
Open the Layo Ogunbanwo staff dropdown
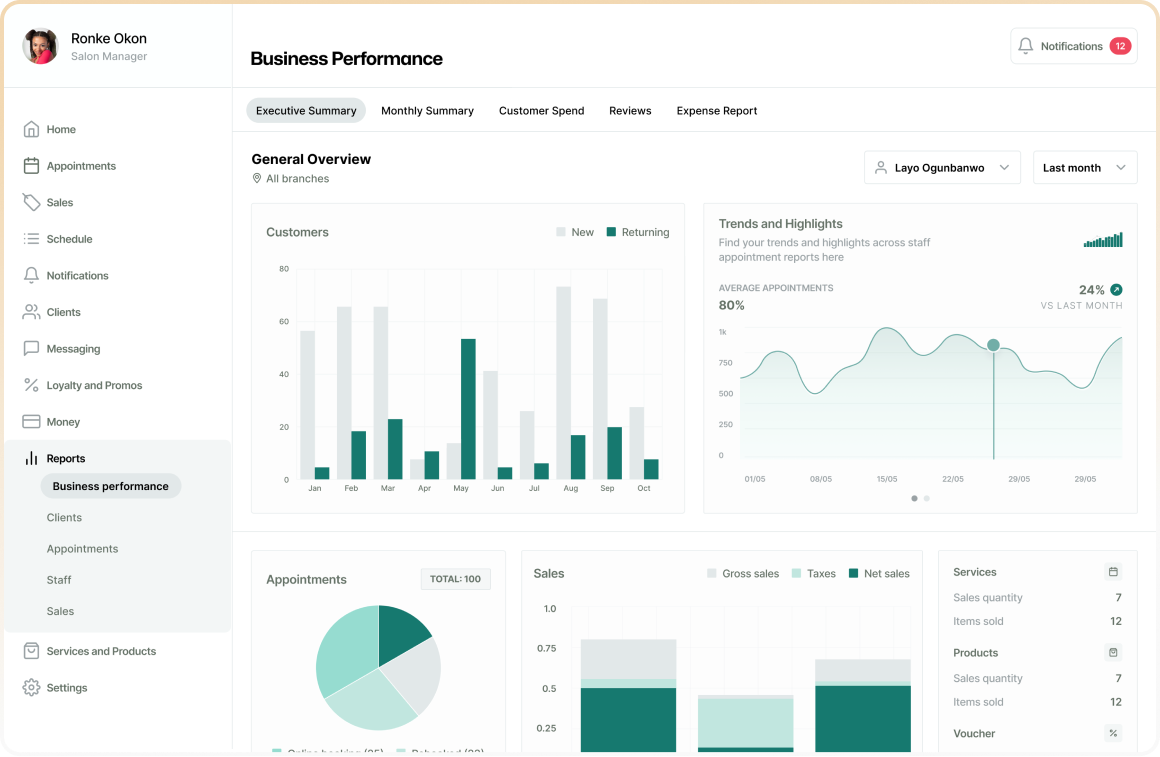click(941, 168)
